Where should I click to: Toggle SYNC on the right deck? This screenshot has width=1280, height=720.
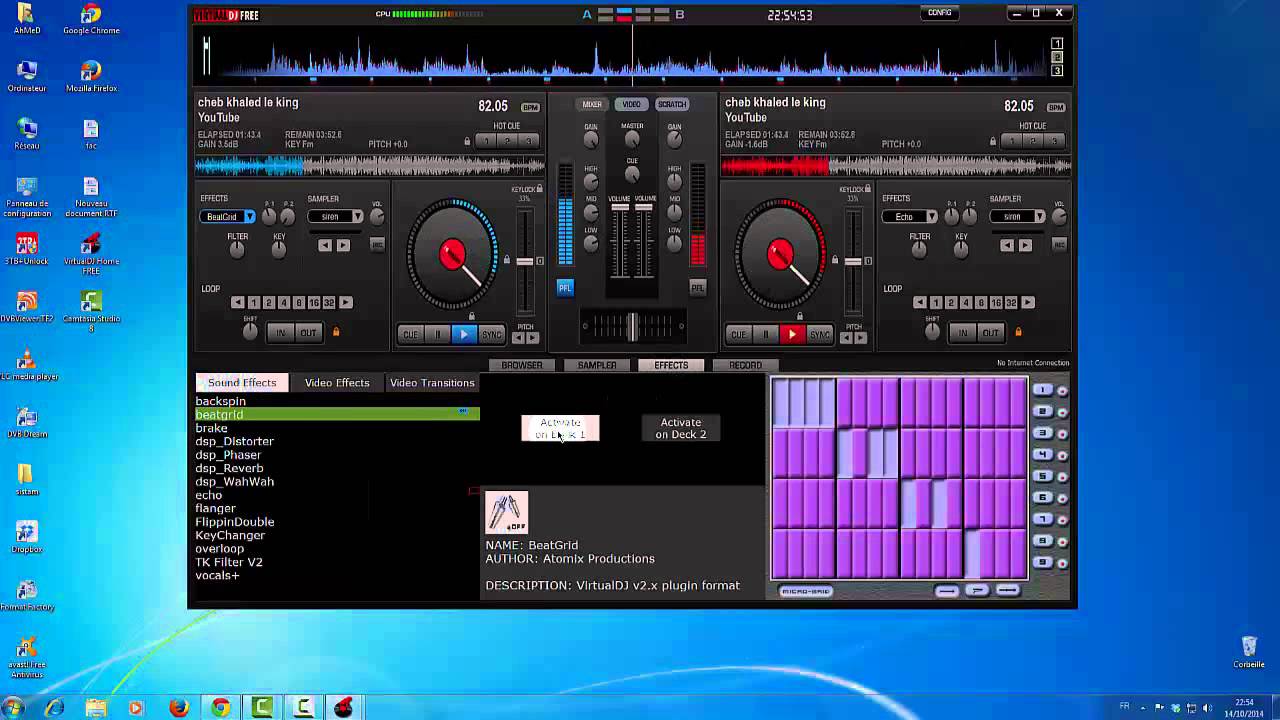[820, 334]
